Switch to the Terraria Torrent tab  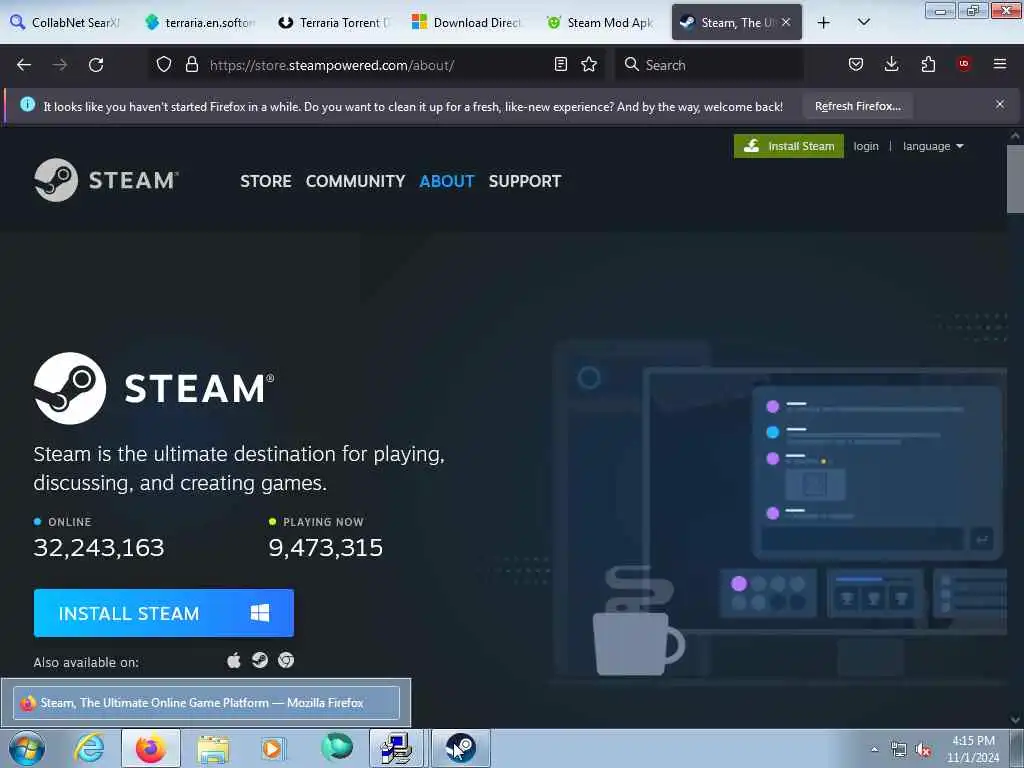pos(335,23)
